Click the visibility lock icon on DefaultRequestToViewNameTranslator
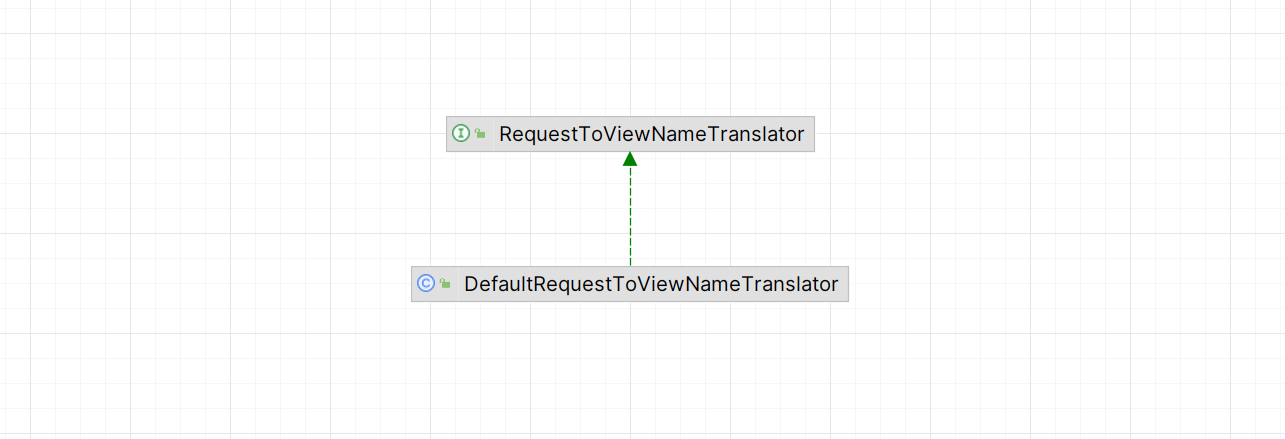Screen dimensions: 1285x439 point(445,284)
